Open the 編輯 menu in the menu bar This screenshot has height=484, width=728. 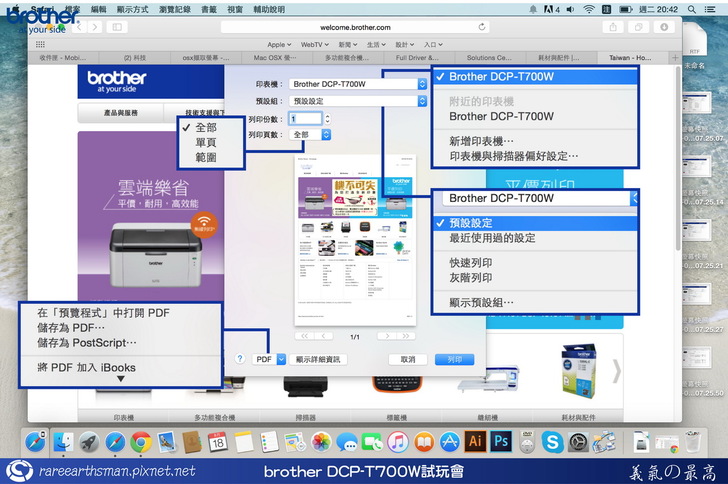98,9
